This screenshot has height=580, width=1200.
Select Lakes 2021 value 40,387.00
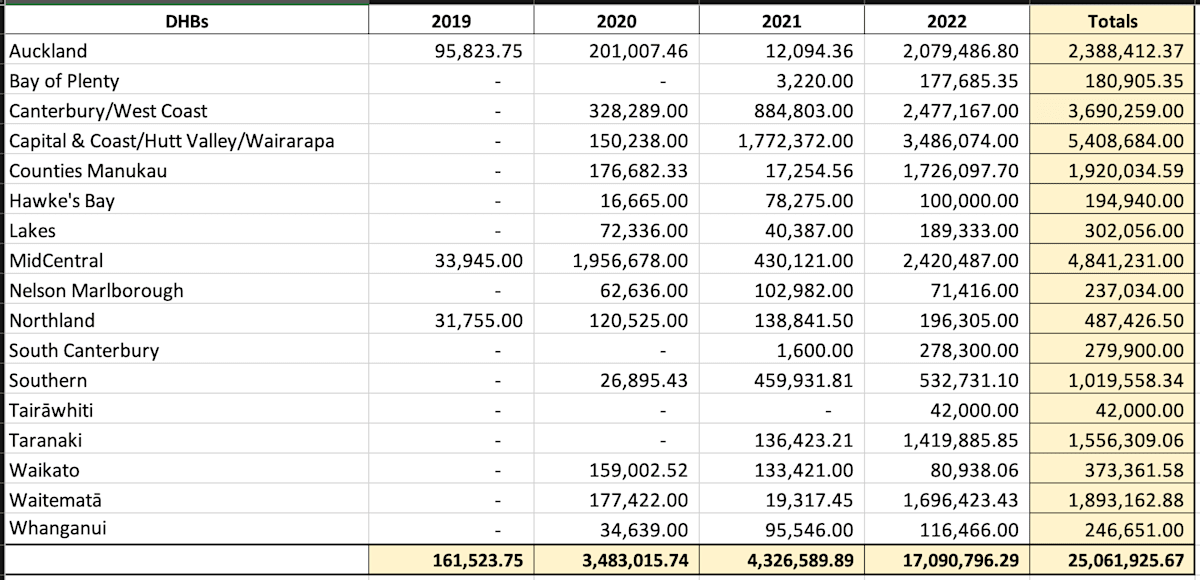click(810, 231)
